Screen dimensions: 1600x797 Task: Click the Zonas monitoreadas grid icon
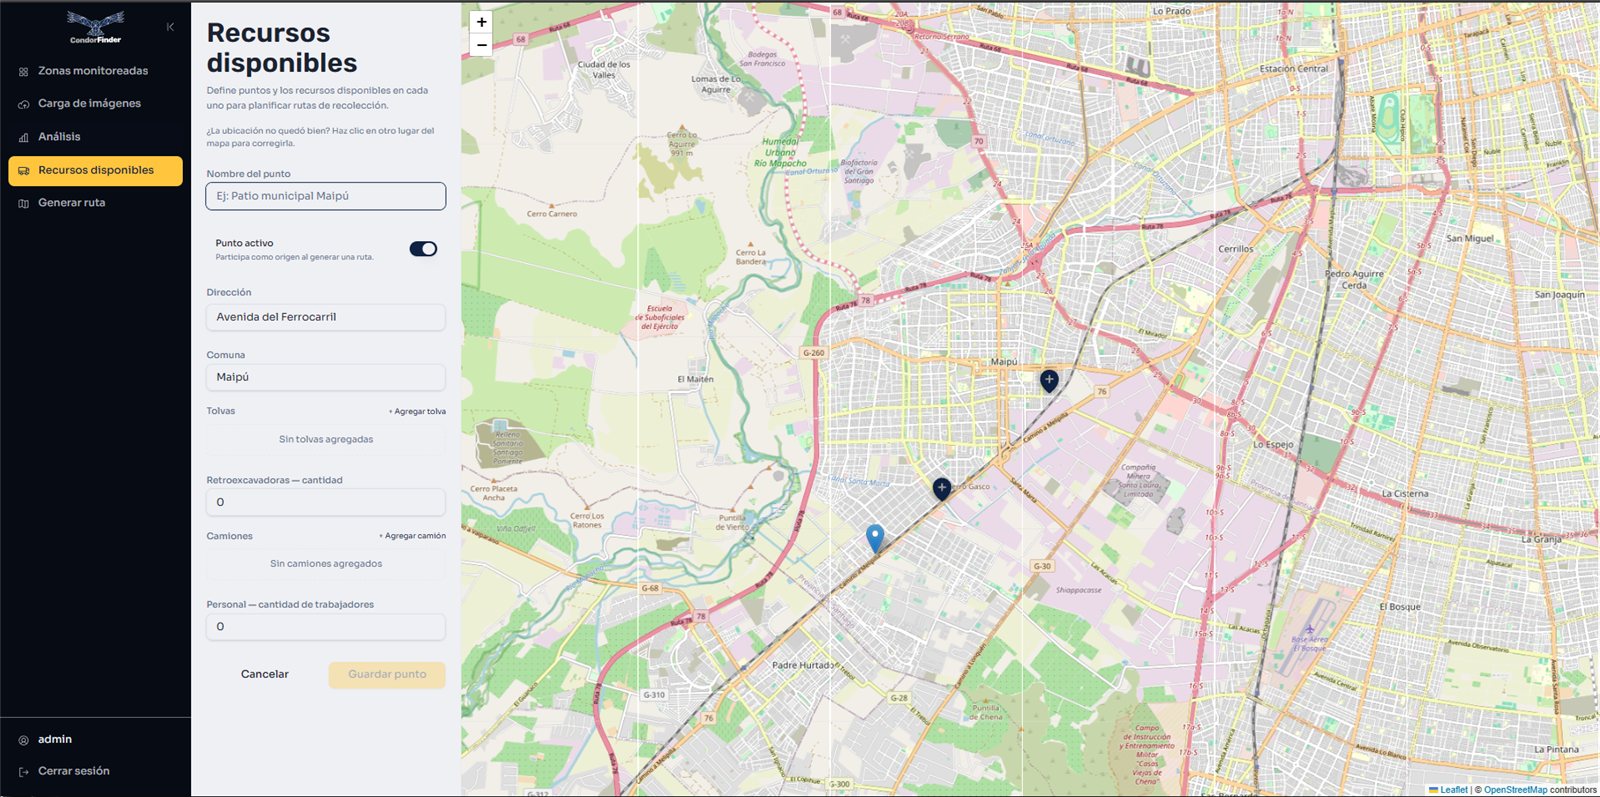click(x=24, y=72)
